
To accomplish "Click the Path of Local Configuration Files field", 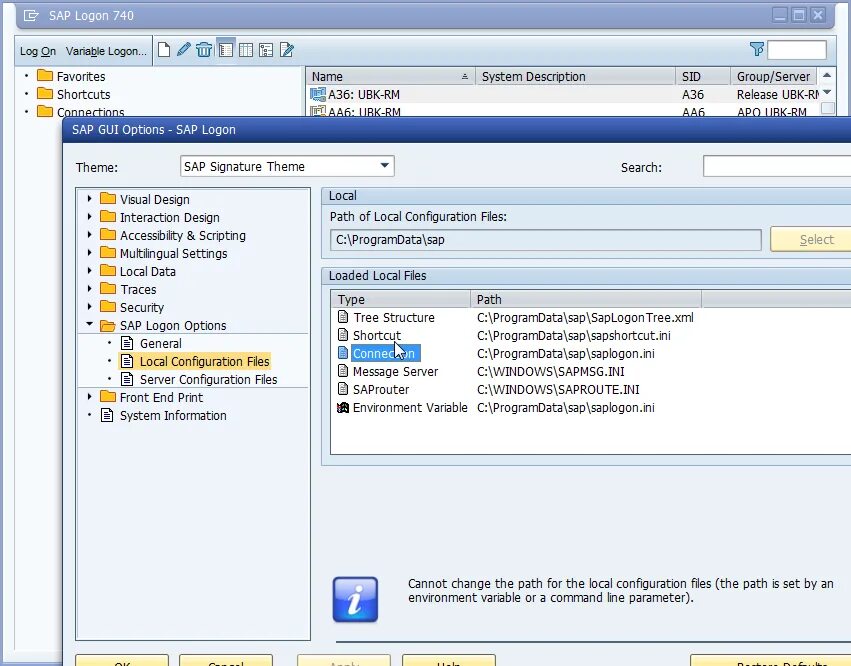I will (x=545, y=240).
